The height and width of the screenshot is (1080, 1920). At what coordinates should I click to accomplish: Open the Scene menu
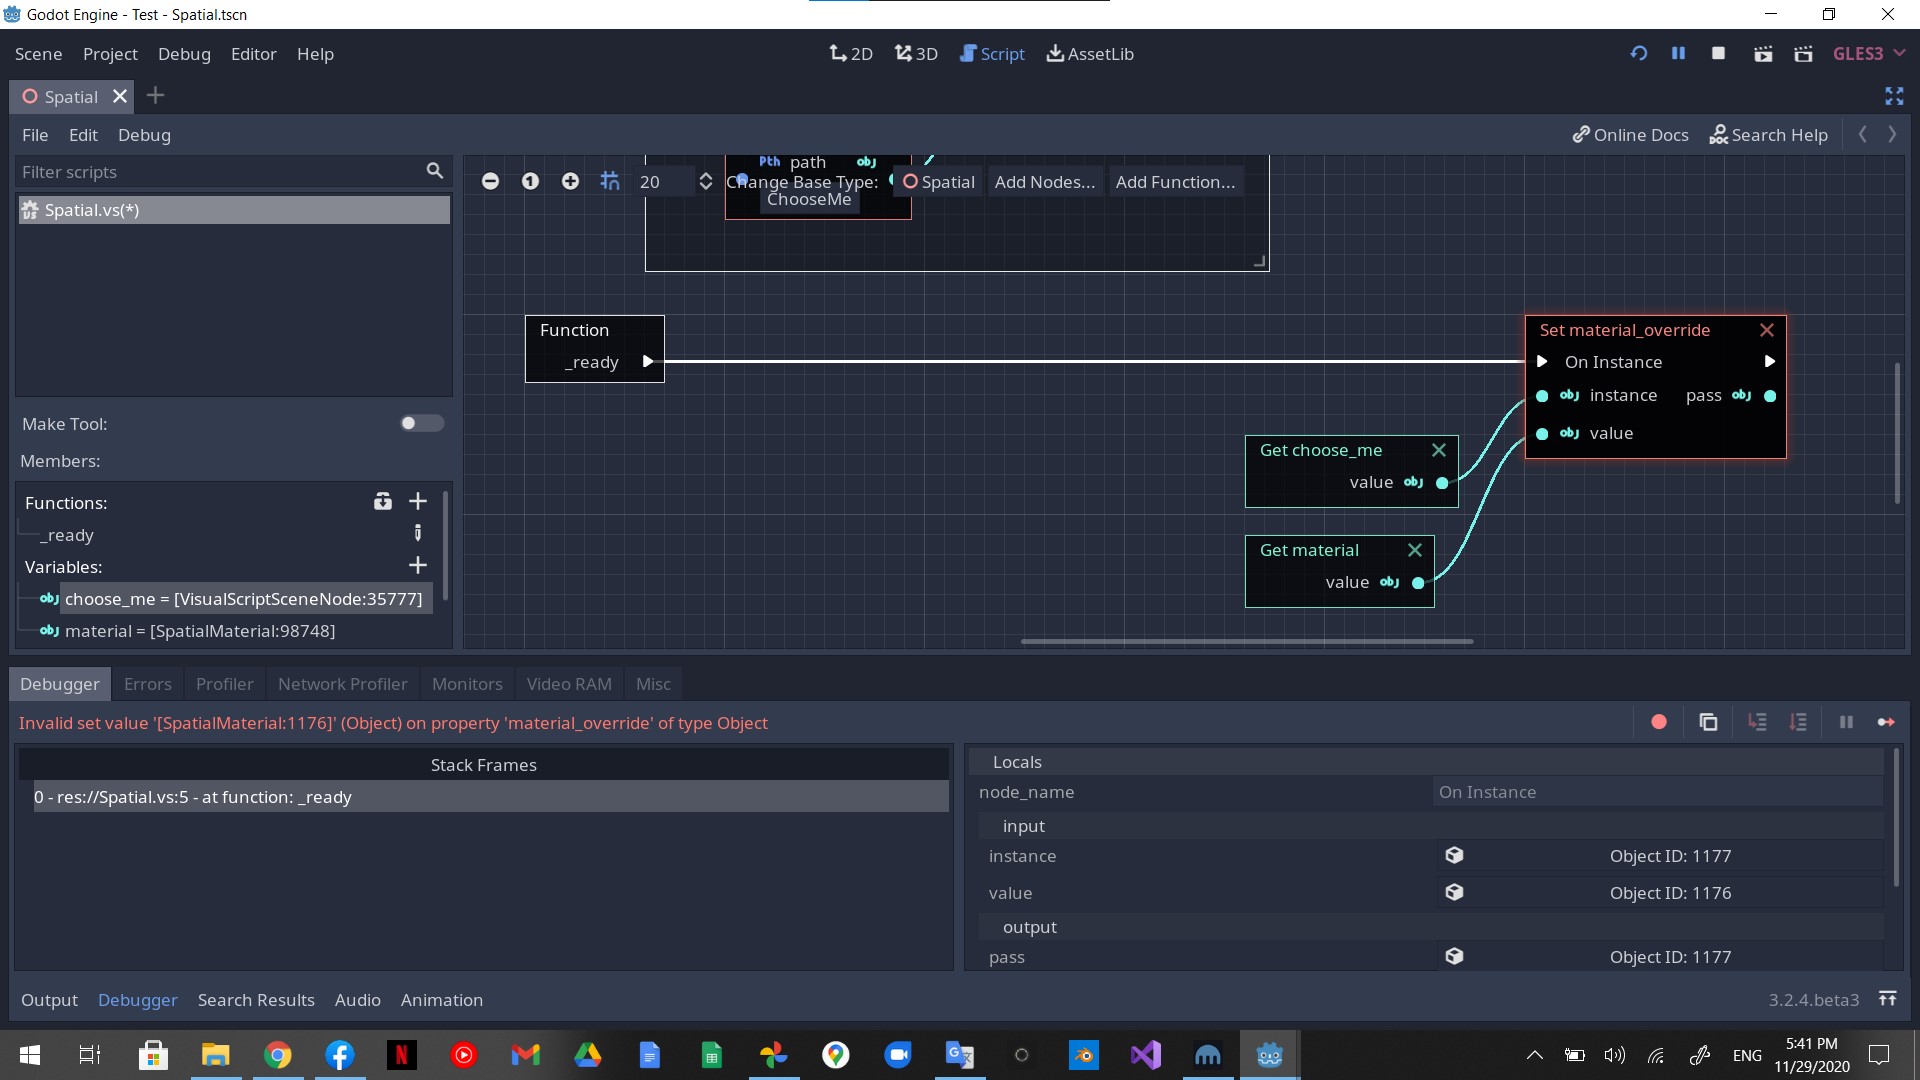pyautogui.click(x=38, y=54)
